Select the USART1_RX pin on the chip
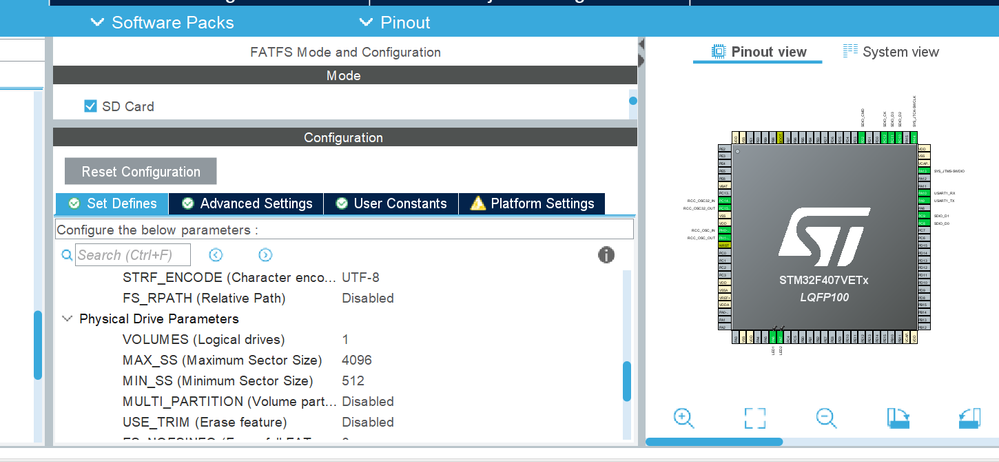Viewport: 999px width, 462px height. [x=924, y=193]
